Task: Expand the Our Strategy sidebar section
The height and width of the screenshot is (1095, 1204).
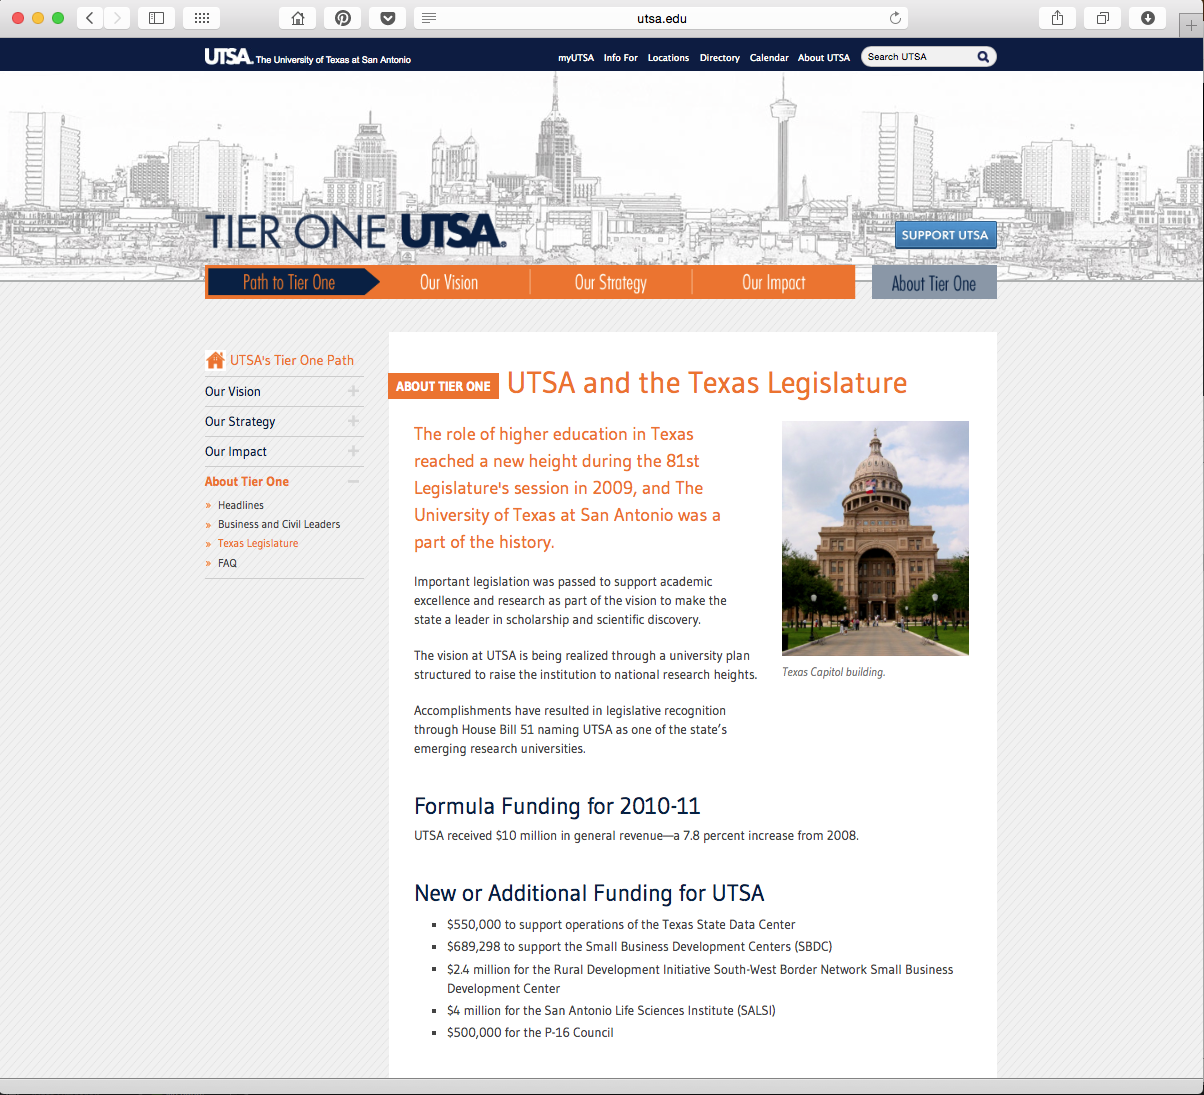Action: pos(353,421)
